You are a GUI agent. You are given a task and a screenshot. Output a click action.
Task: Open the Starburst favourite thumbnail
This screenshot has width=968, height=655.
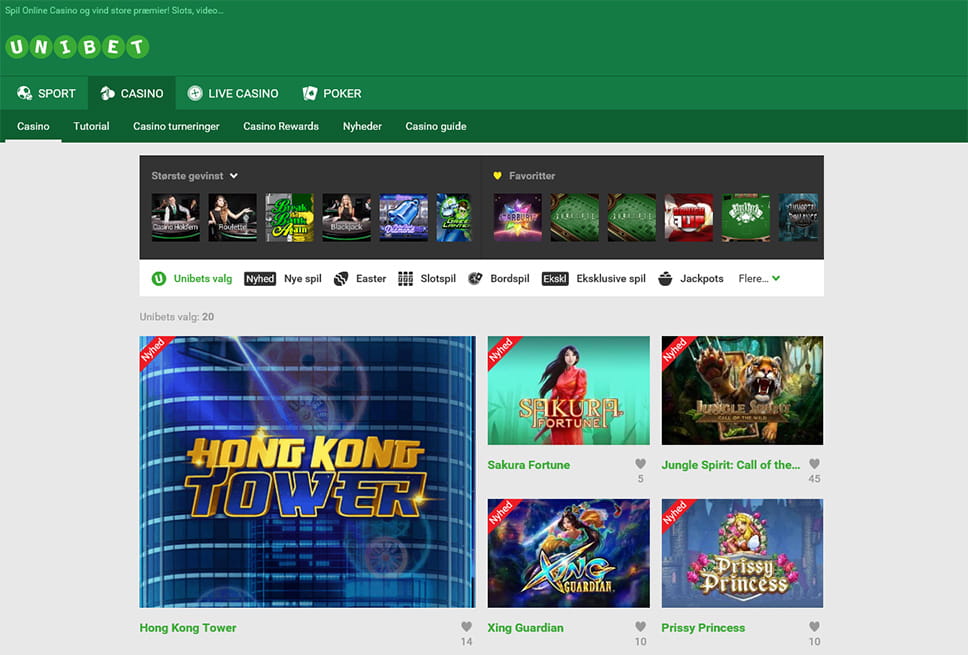517,217
